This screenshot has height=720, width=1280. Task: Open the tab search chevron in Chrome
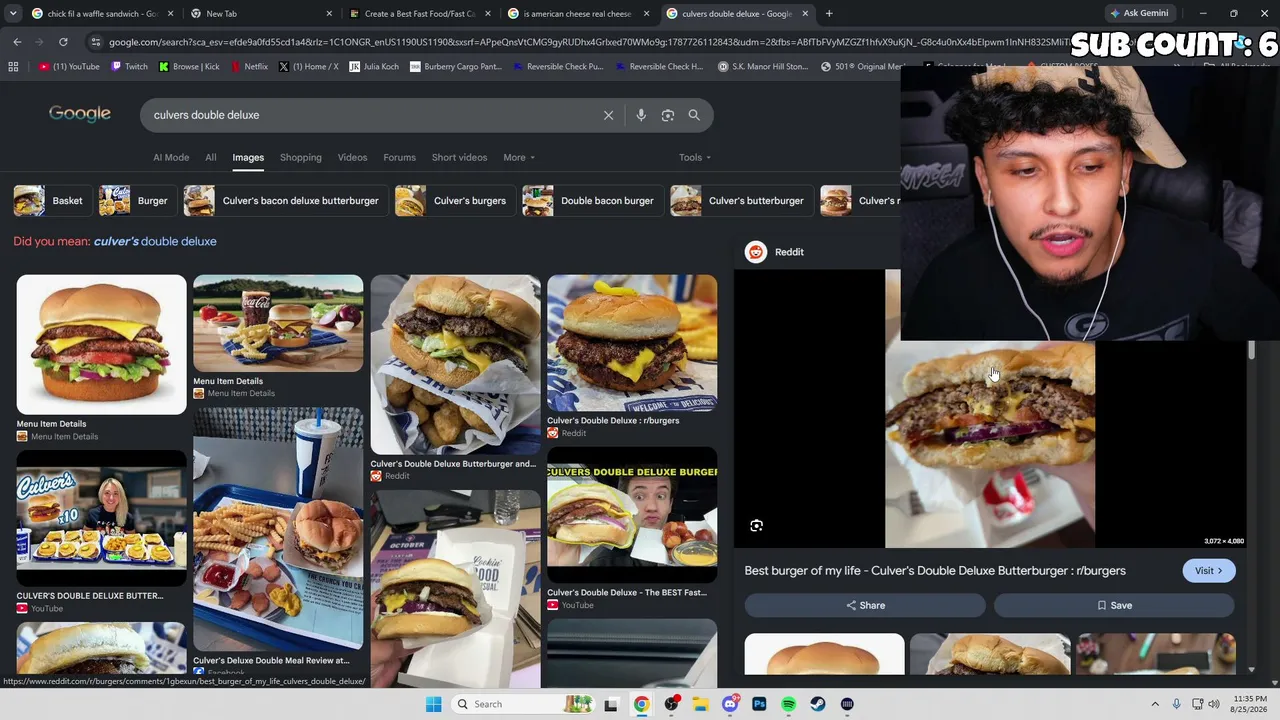click(14, 14)
